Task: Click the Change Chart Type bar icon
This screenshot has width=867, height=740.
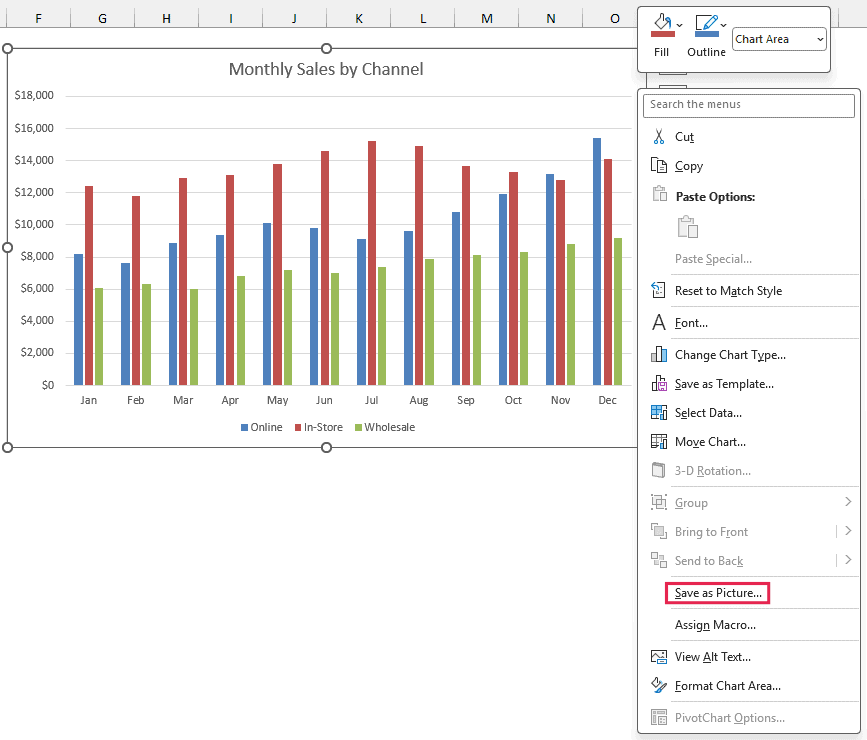Action: tap(659, 354)
